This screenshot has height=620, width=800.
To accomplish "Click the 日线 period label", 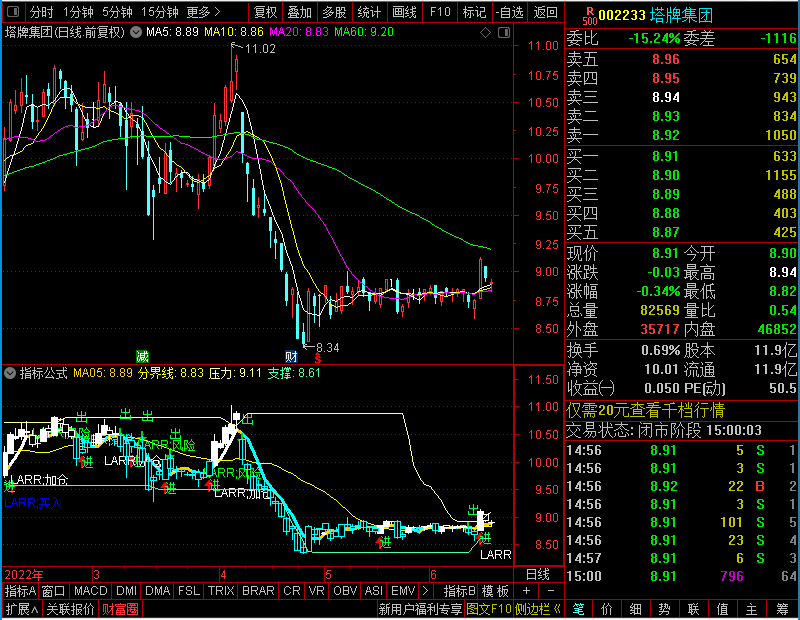I will pos(538,575).
